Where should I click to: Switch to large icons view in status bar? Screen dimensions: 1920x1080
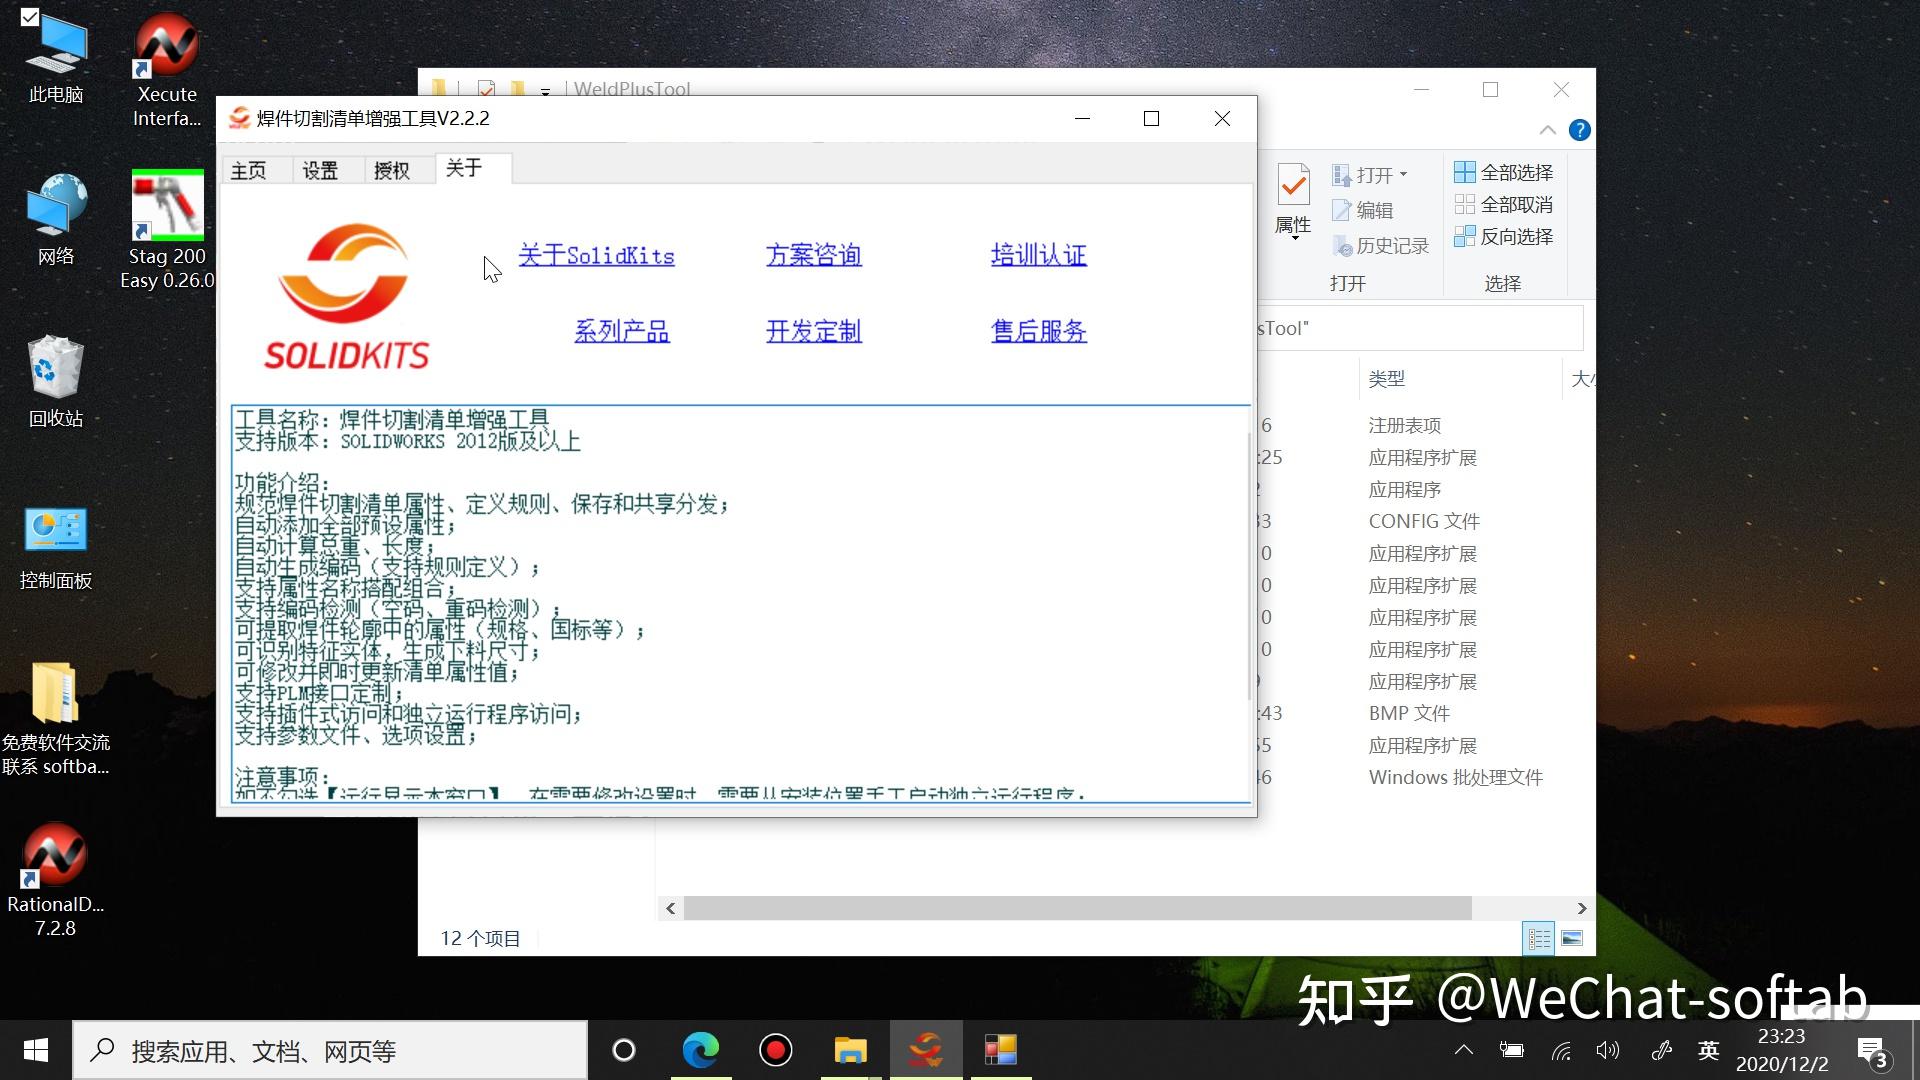pos(1571,938)
